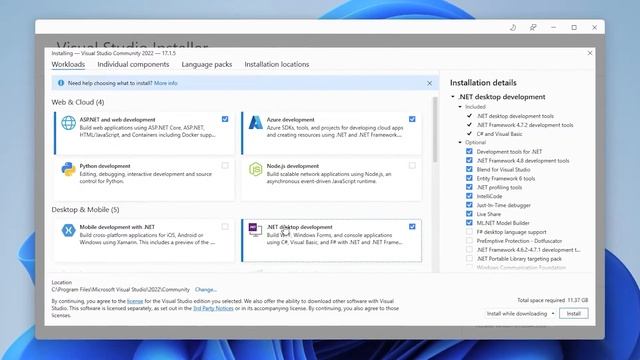
Task: Dismiss the help banner with its X
Action: point(429,83)
